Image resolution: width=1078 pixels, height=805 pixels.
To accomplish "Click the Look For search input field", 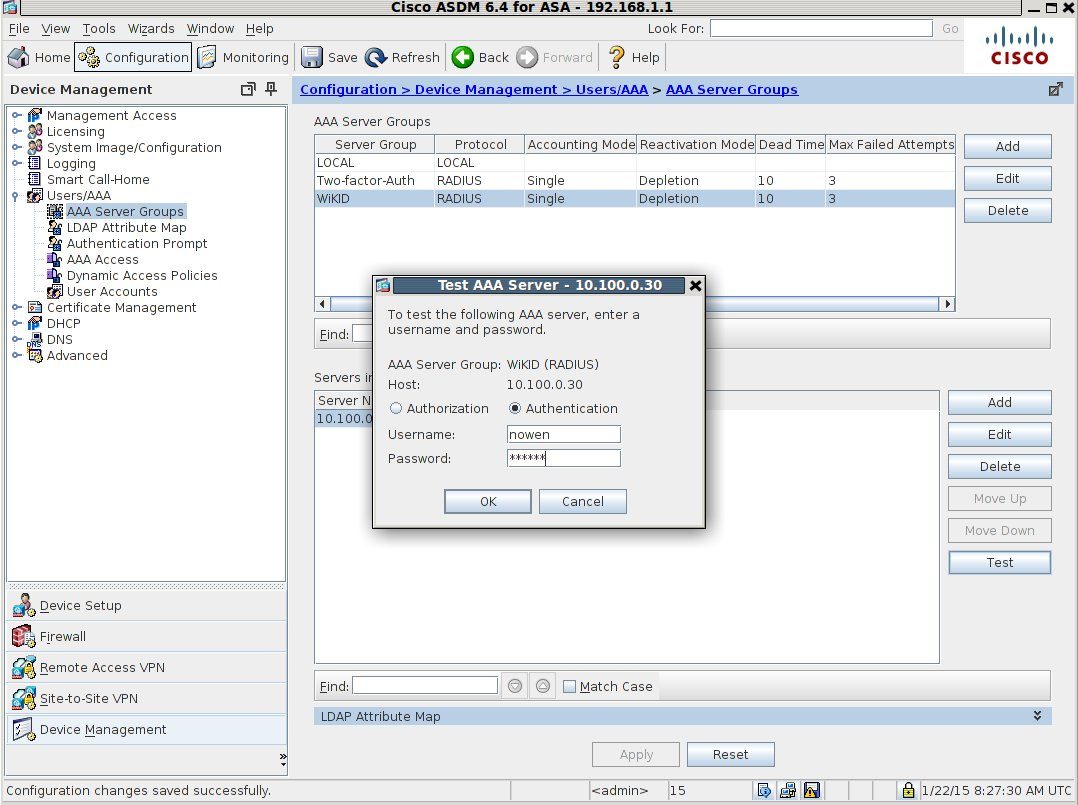I will coord(820,28).
